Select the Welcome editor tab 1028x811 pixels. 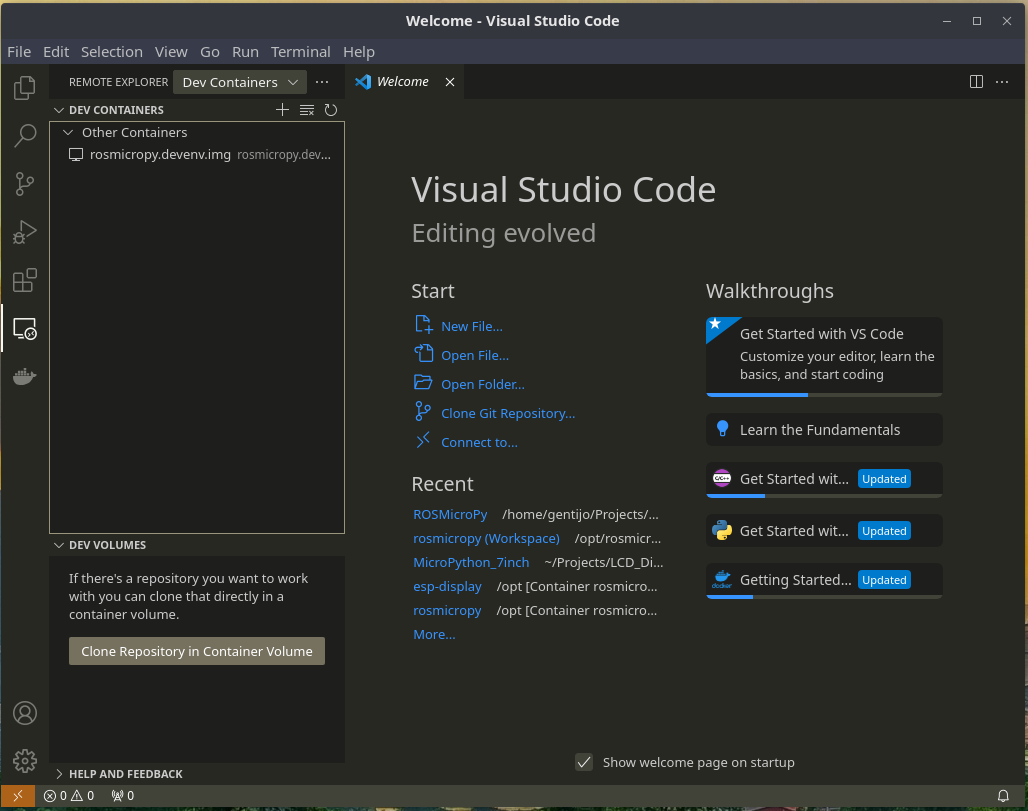[403, 81]
